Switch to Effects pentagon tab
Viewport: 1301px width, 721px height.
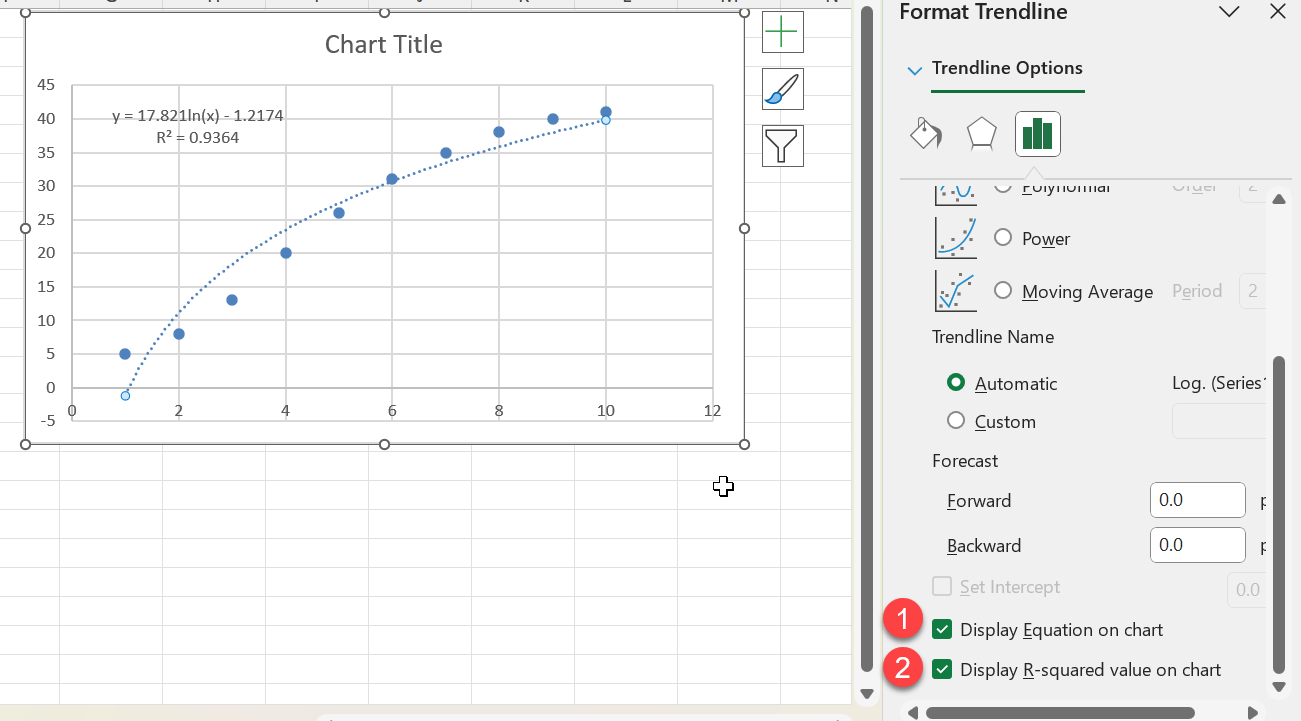pos(981,134)
